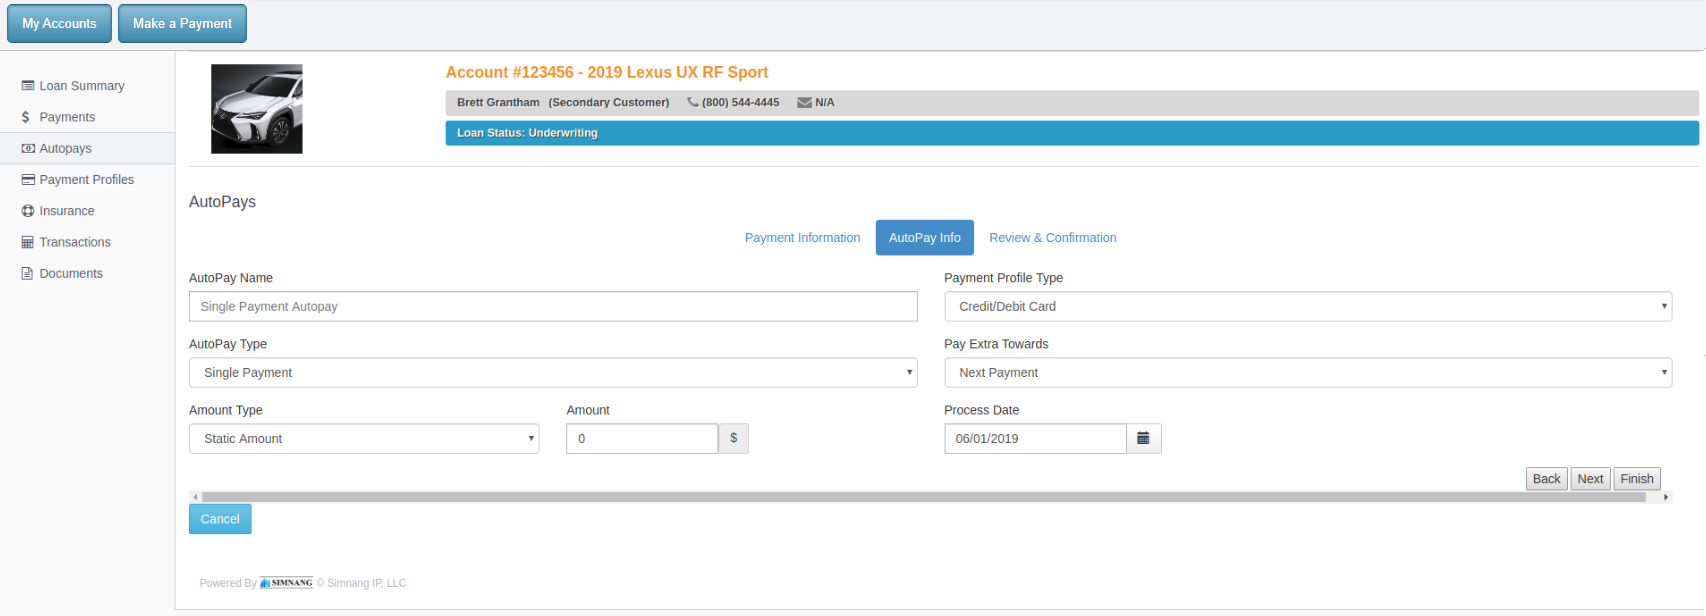Click the Make a Payment button
1706x616 pixels.
[x=182, y=23]
